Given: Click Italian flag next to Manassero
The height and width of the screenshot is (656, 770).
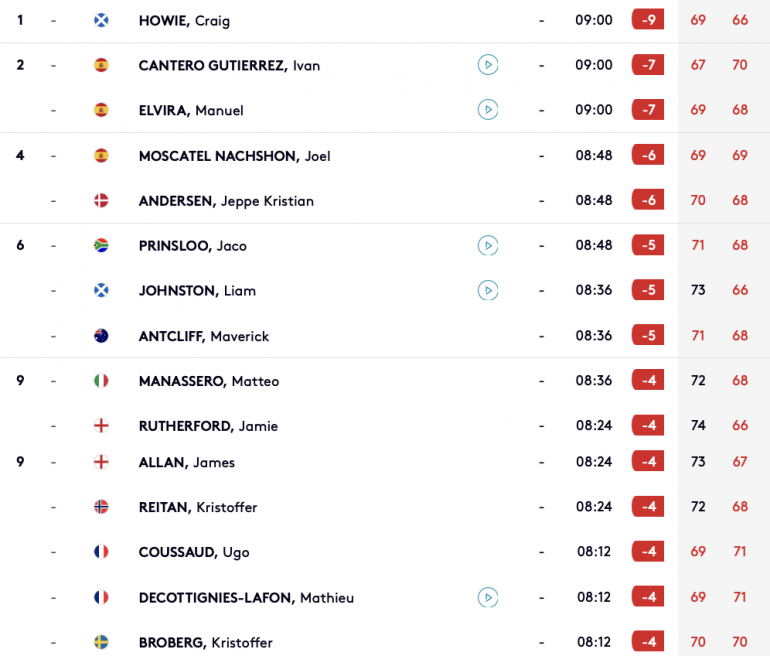Looking at the screenshot, I should [101, 381].
